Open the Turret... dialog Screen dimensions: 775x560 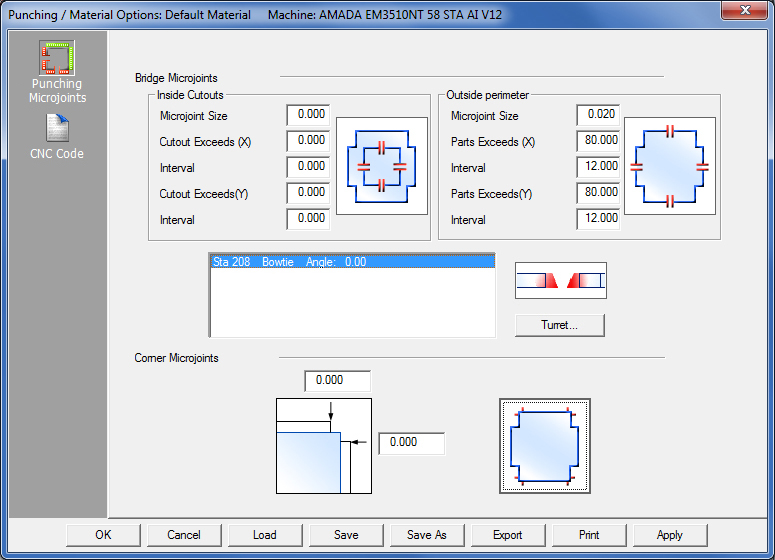click(x=560, y=325)
